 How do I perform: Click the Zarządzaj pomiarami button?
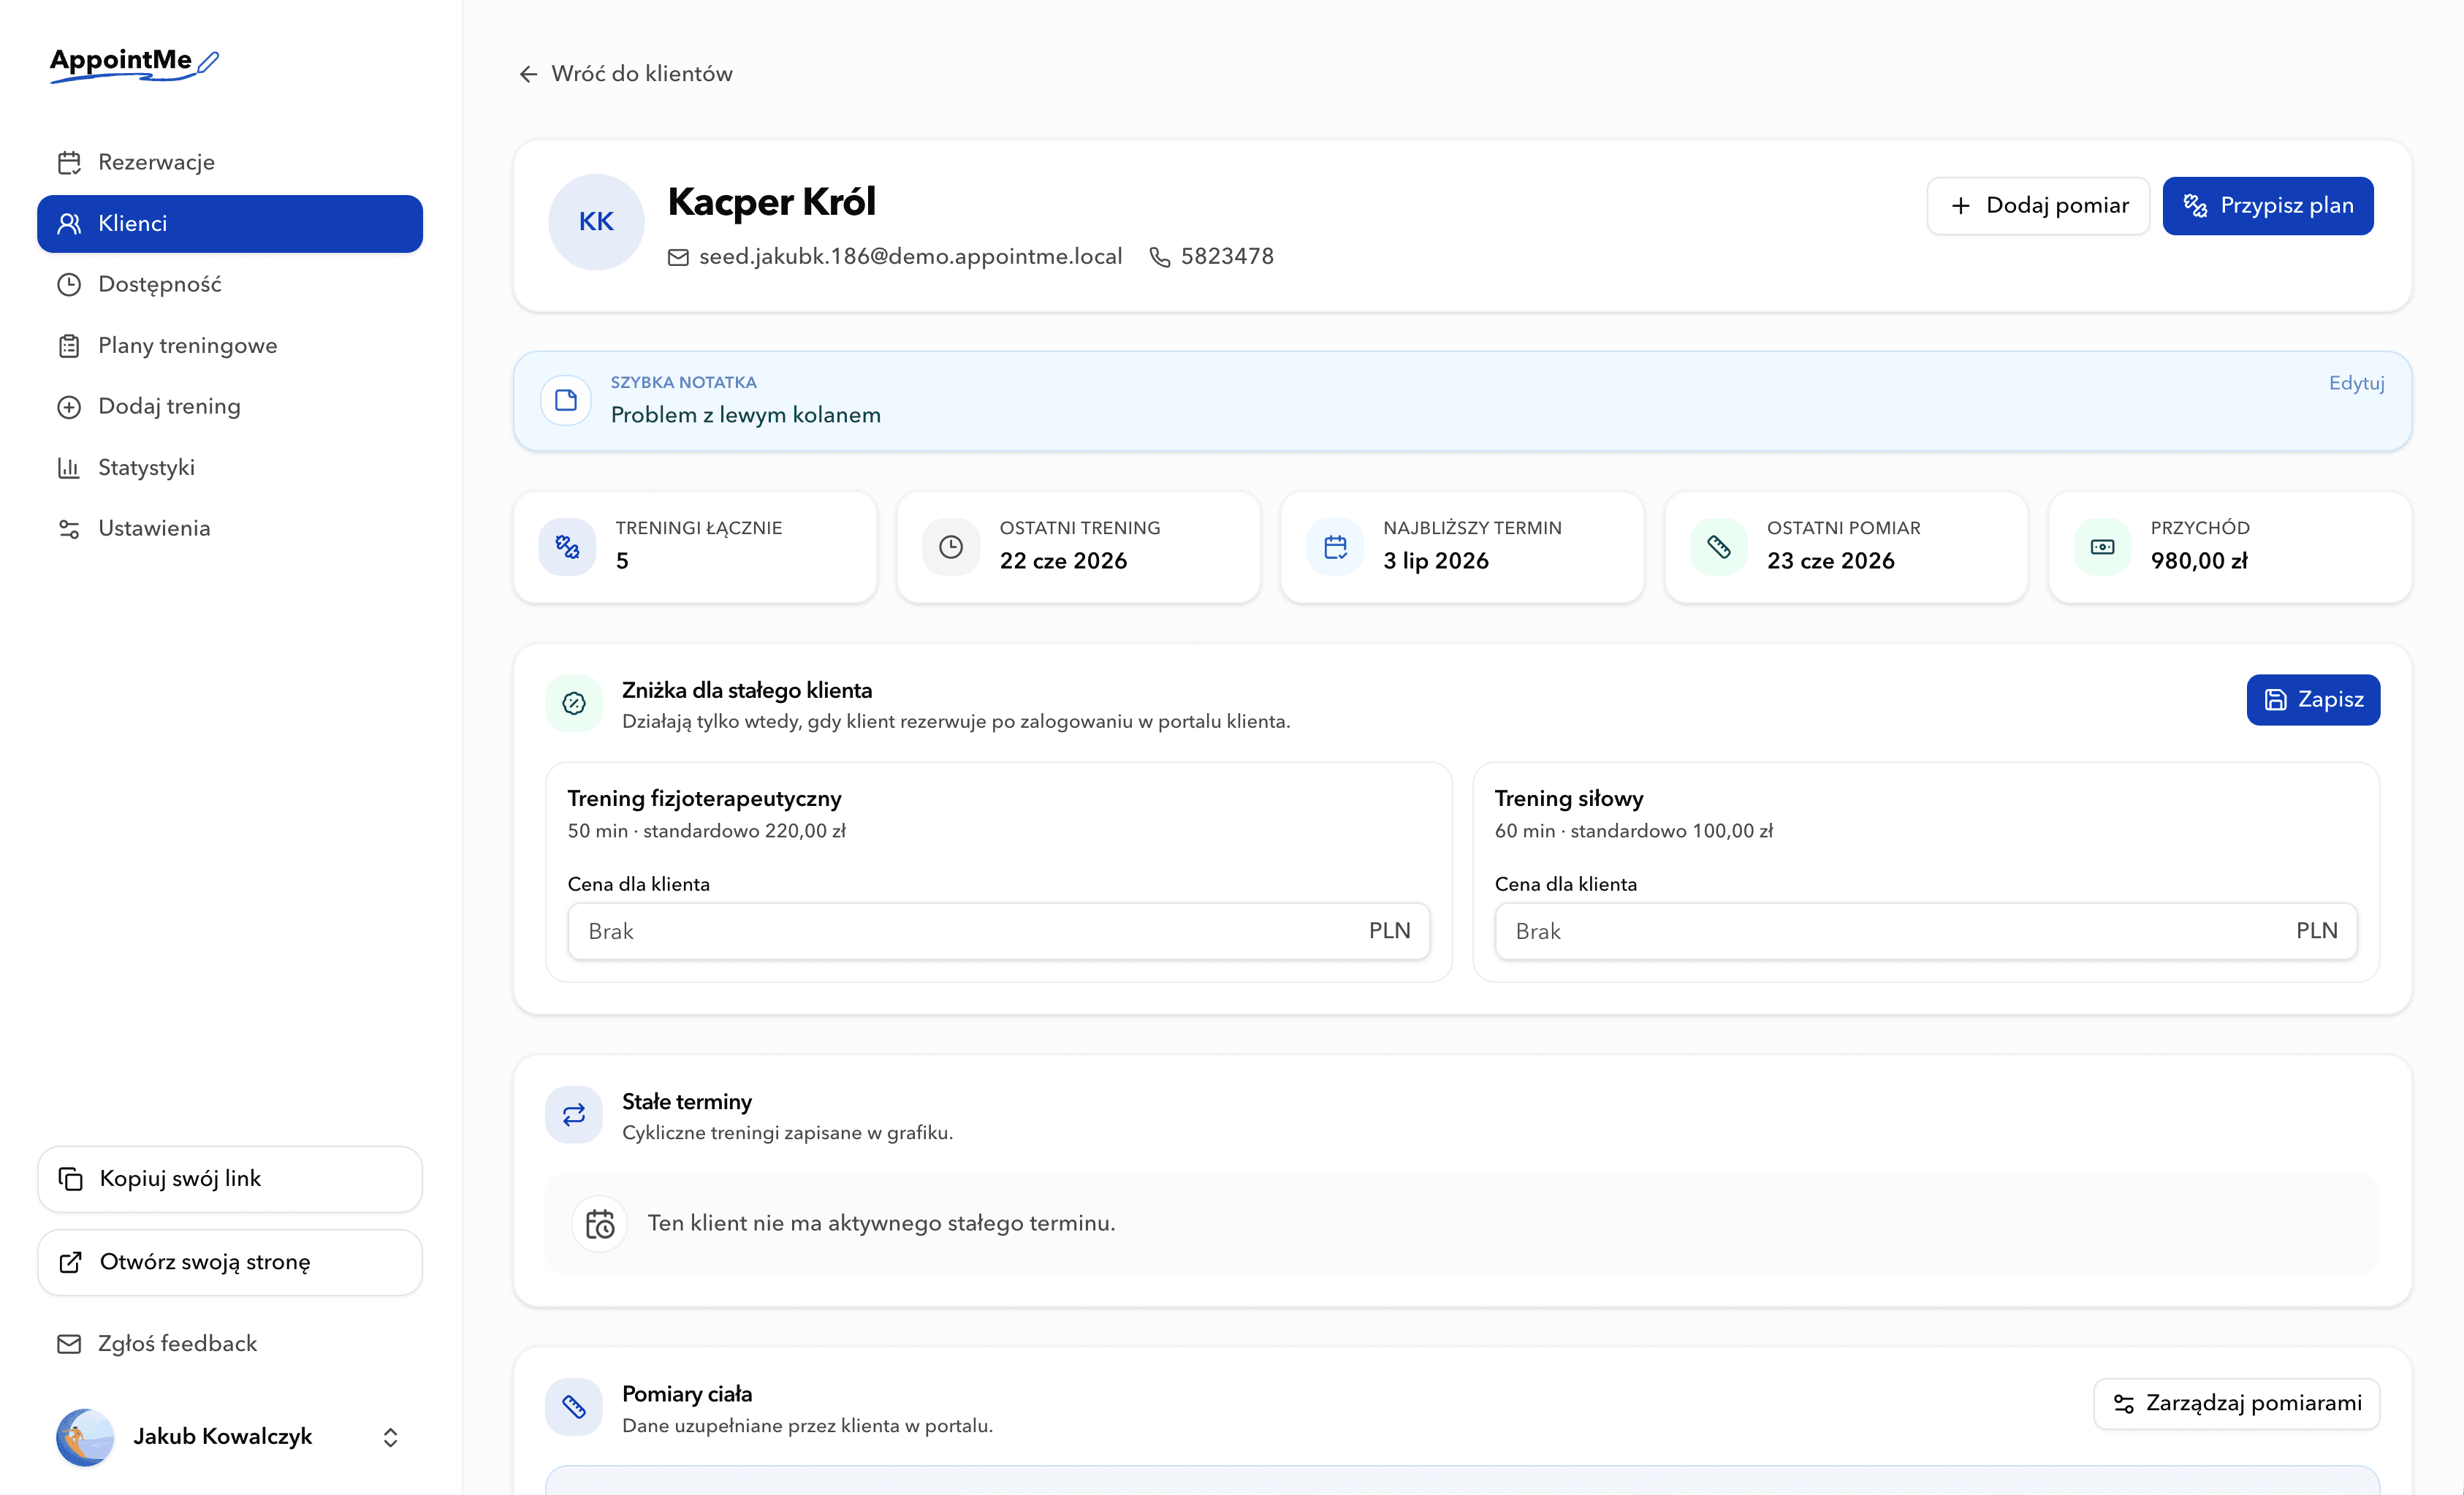2236,1403
